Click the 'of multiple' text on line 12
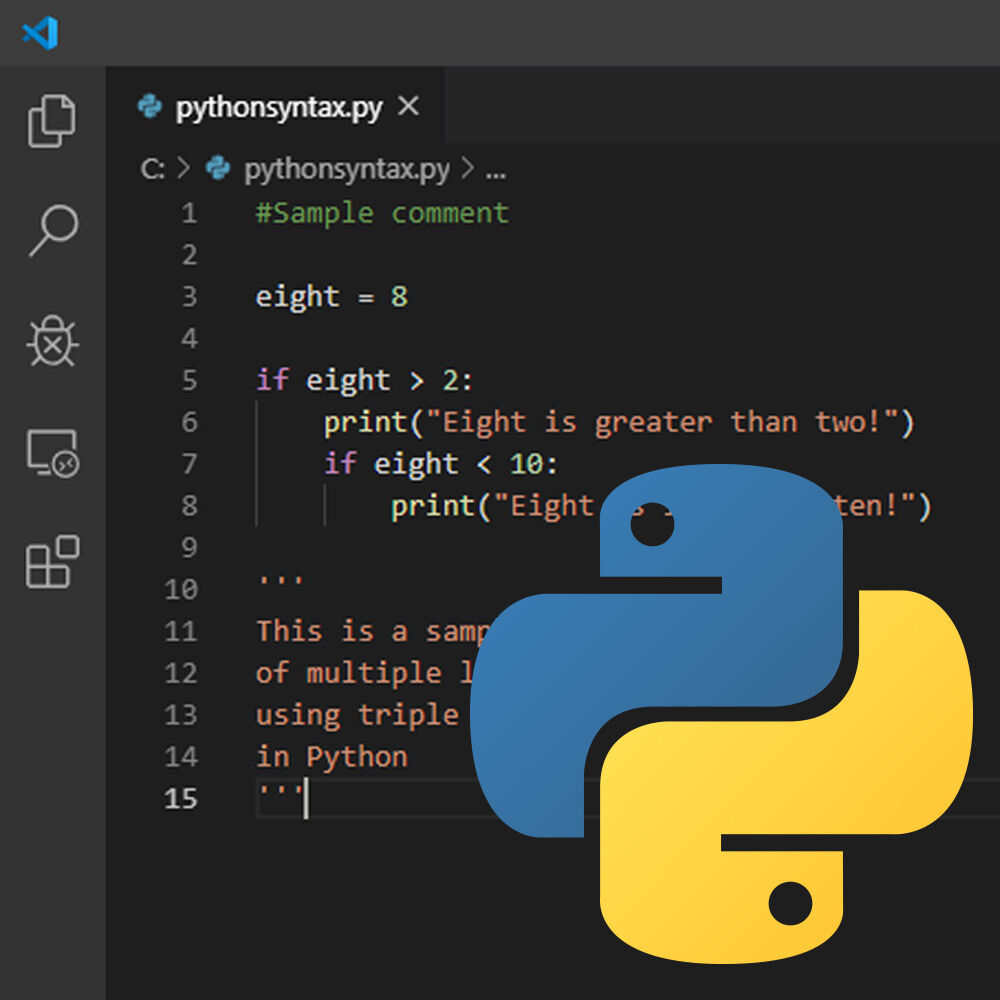 tap(348, 673)
